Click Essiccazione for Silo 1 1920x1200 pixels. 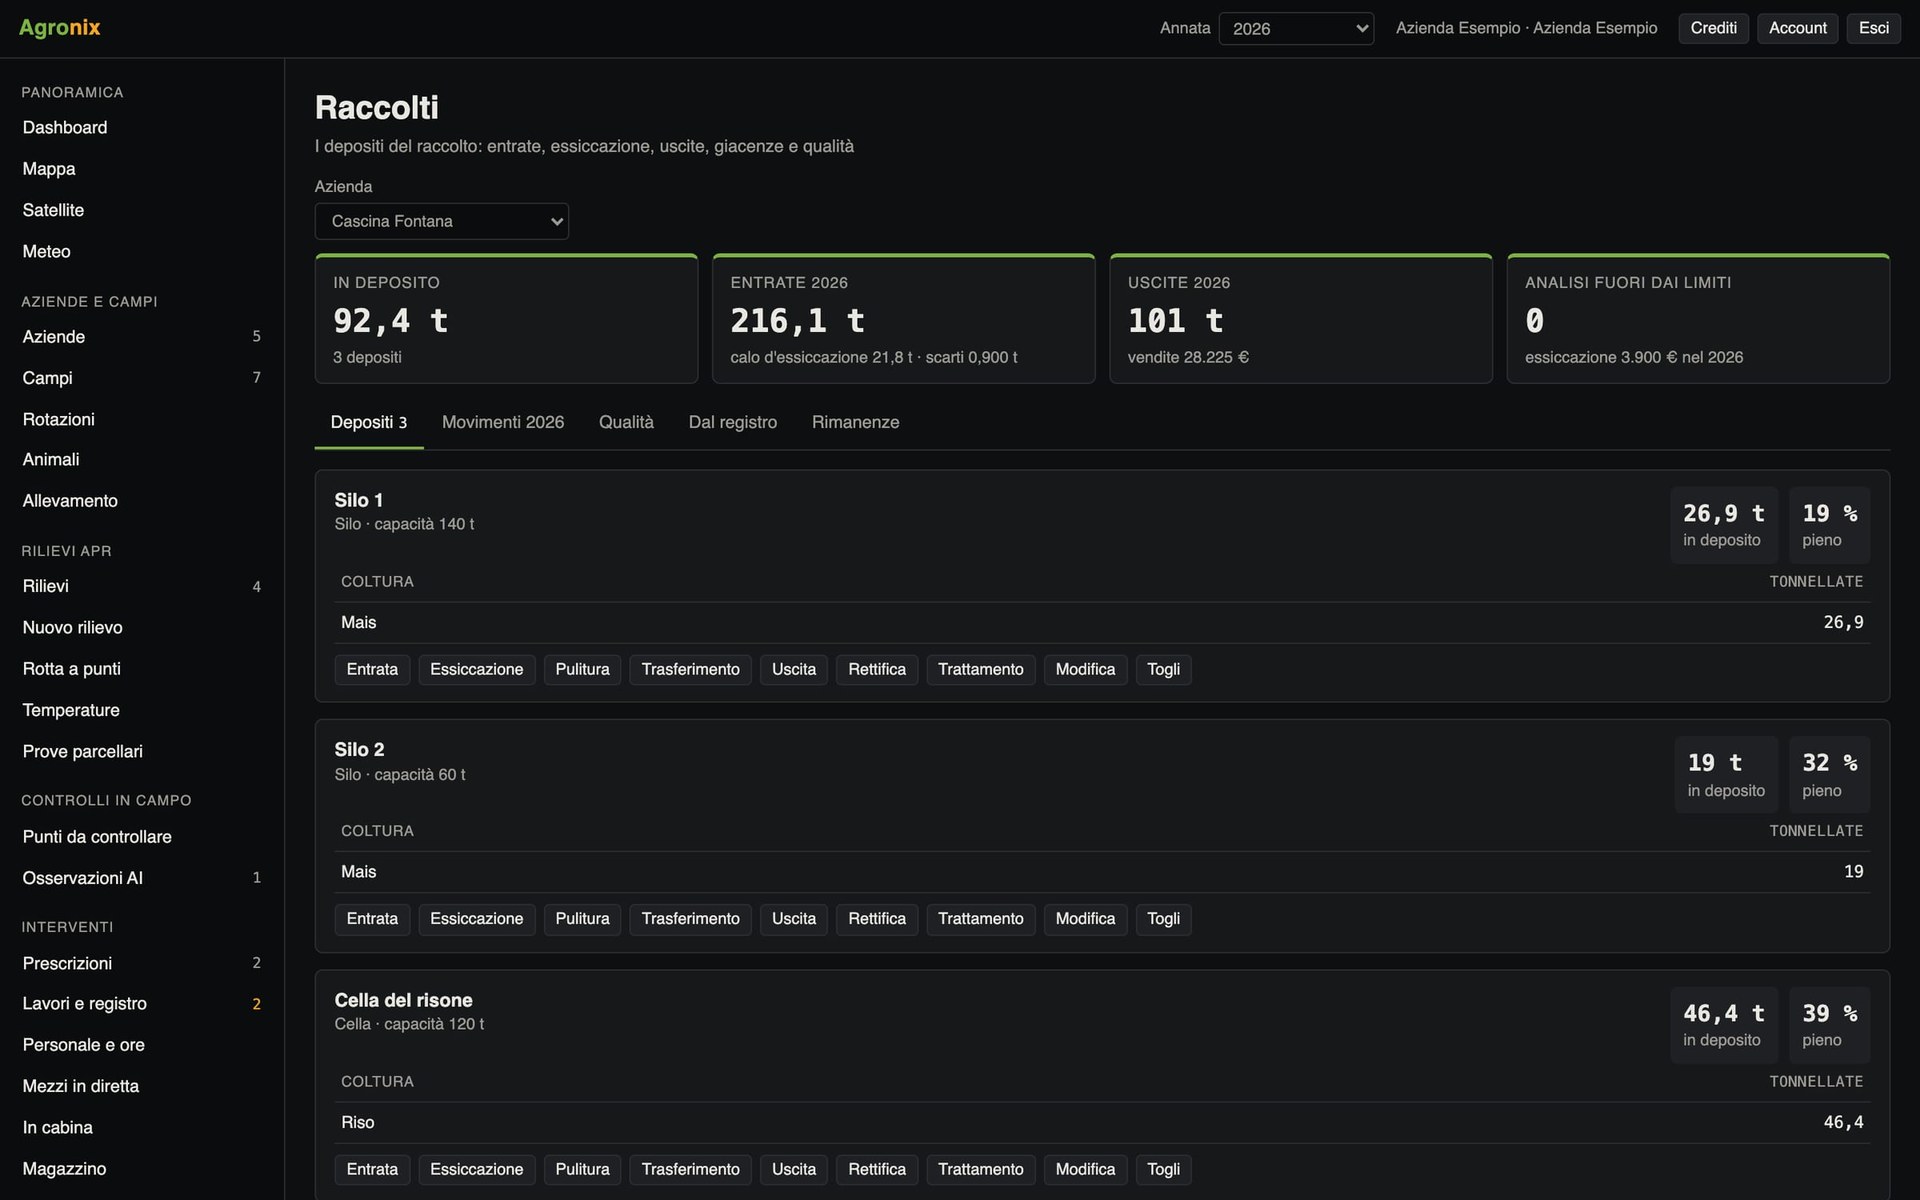(x=476, y=669)
